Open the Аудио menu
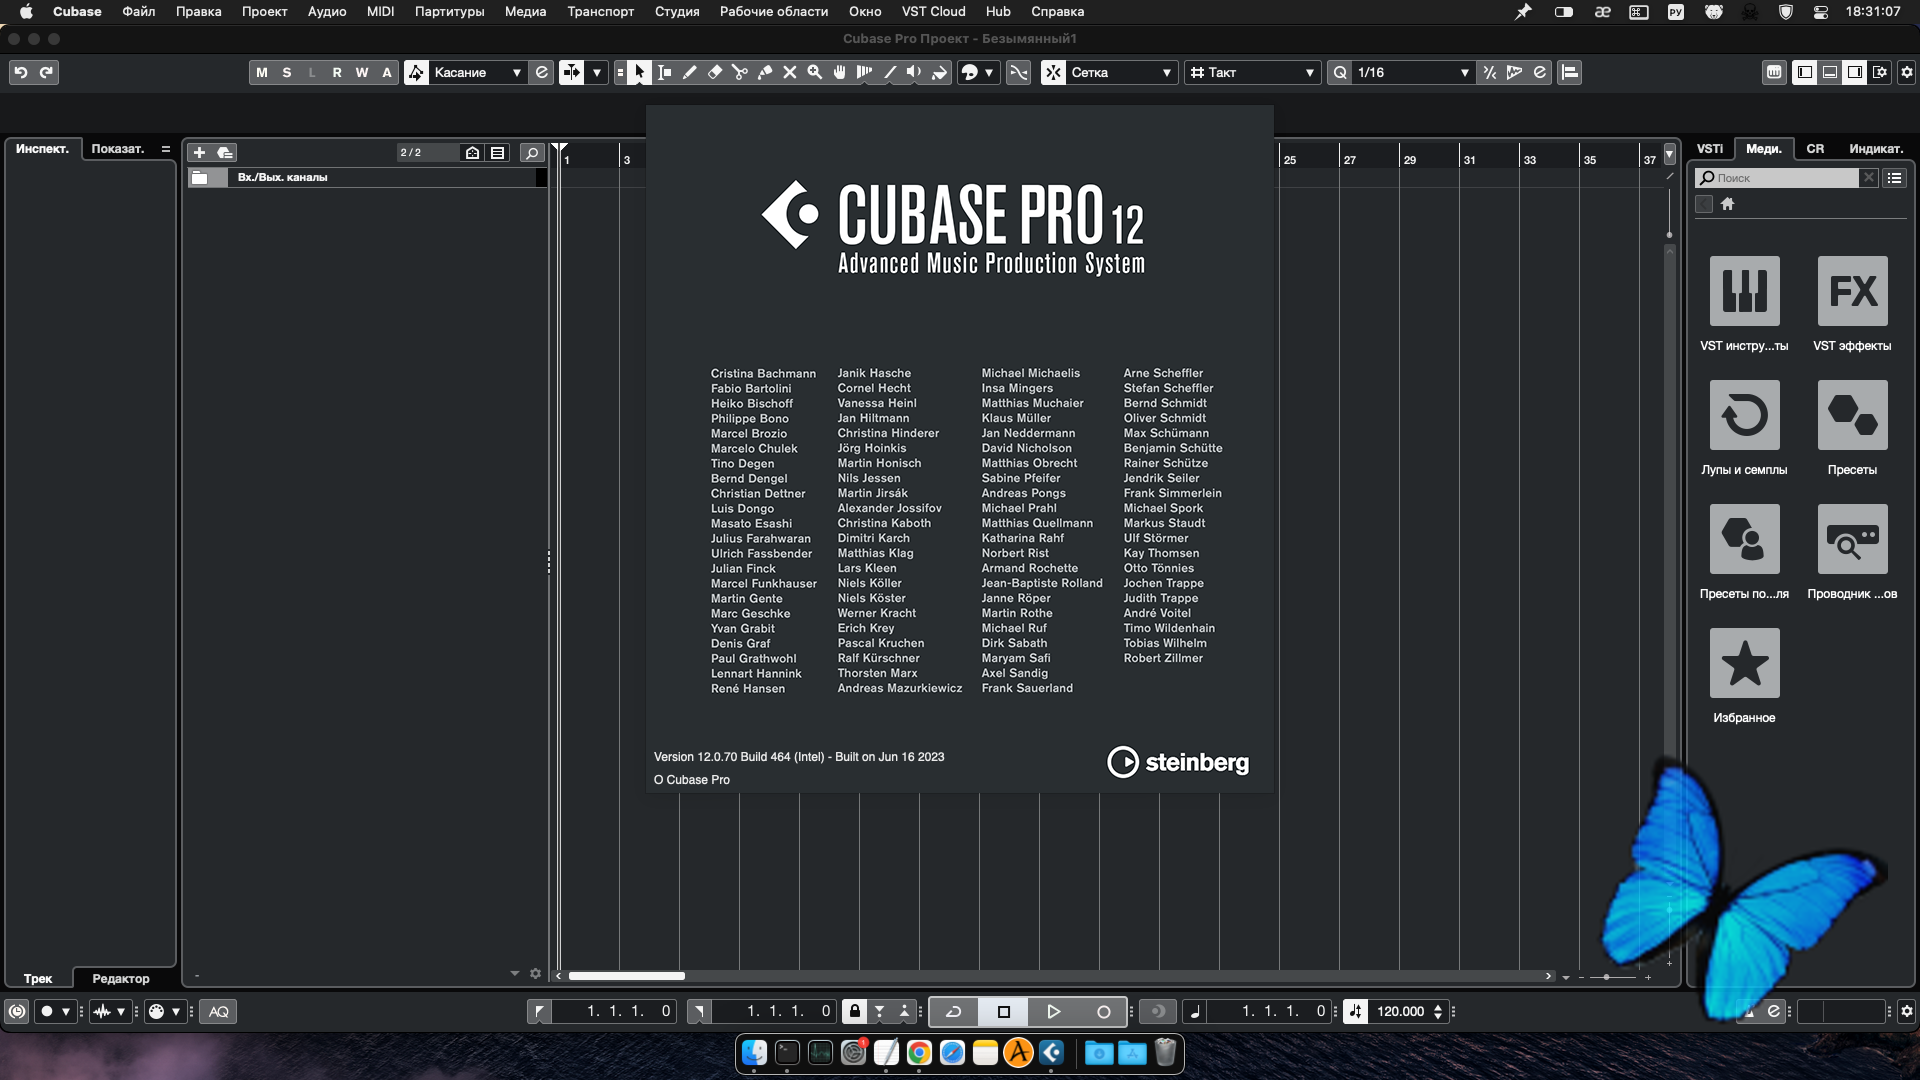The image size is (1920, 1080). tap(326, 11)
